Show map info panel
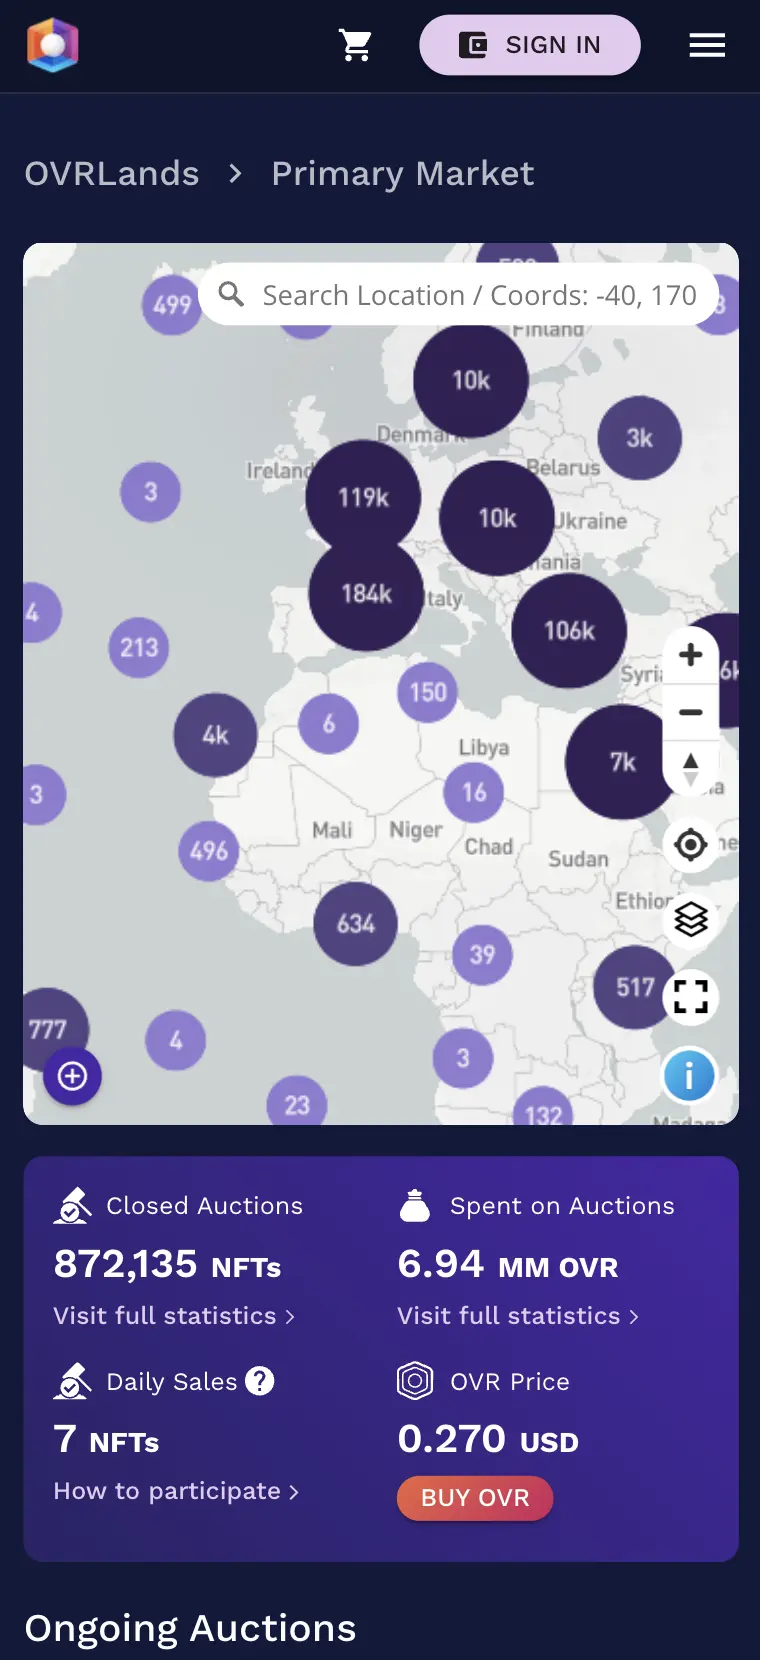The image size is (760, 1660). 689,1076
